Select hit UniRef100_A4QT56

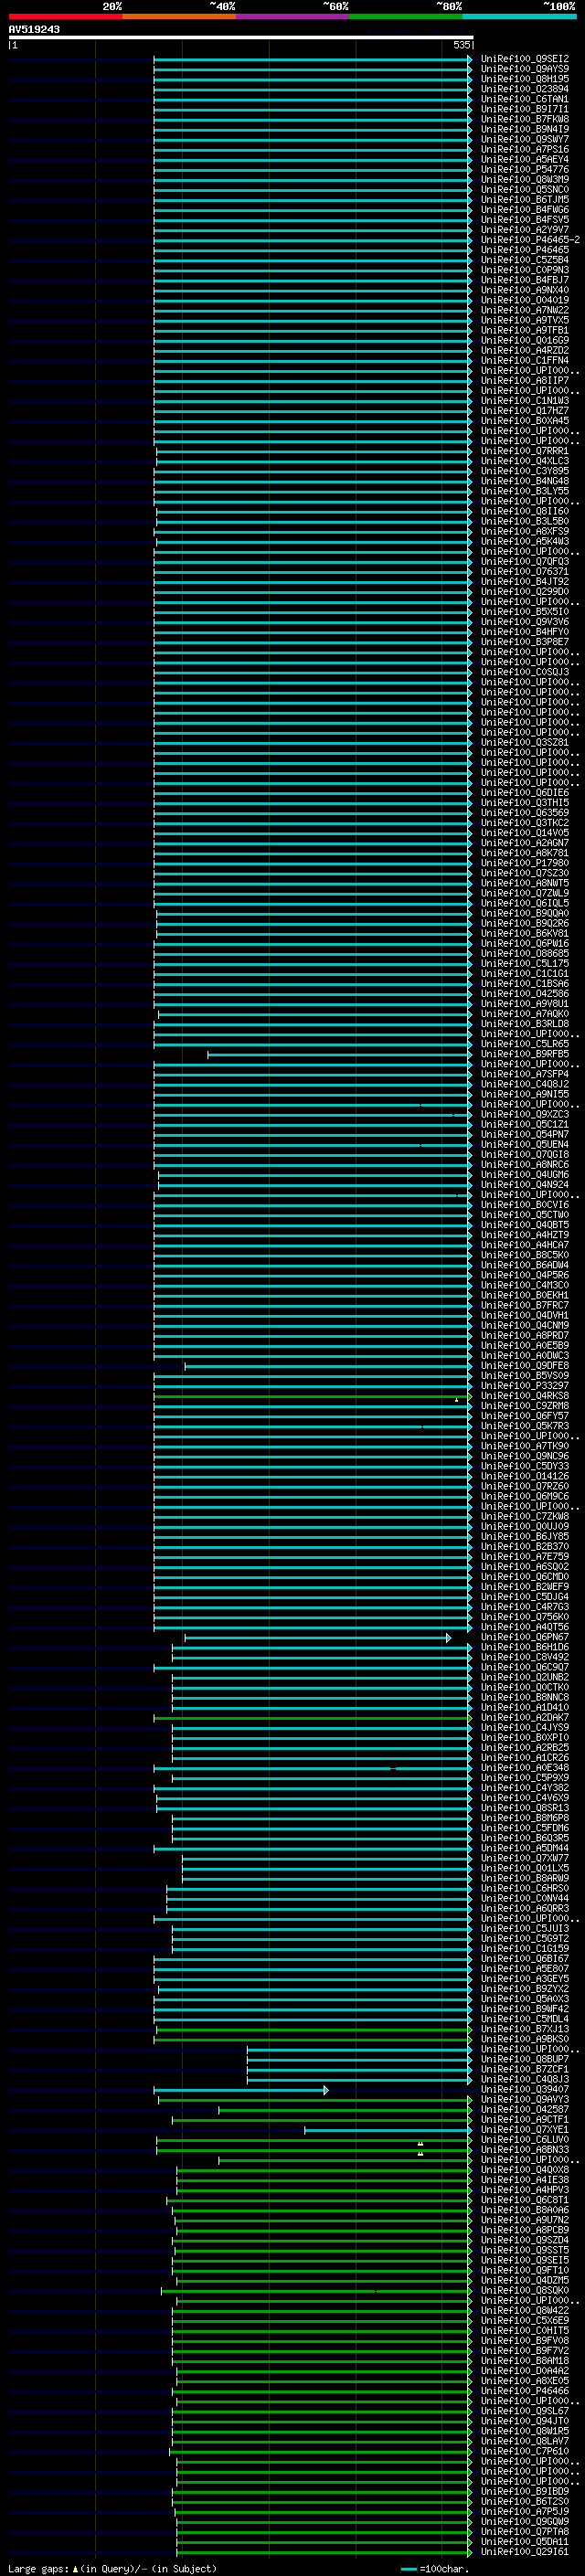coord(525,1627)
